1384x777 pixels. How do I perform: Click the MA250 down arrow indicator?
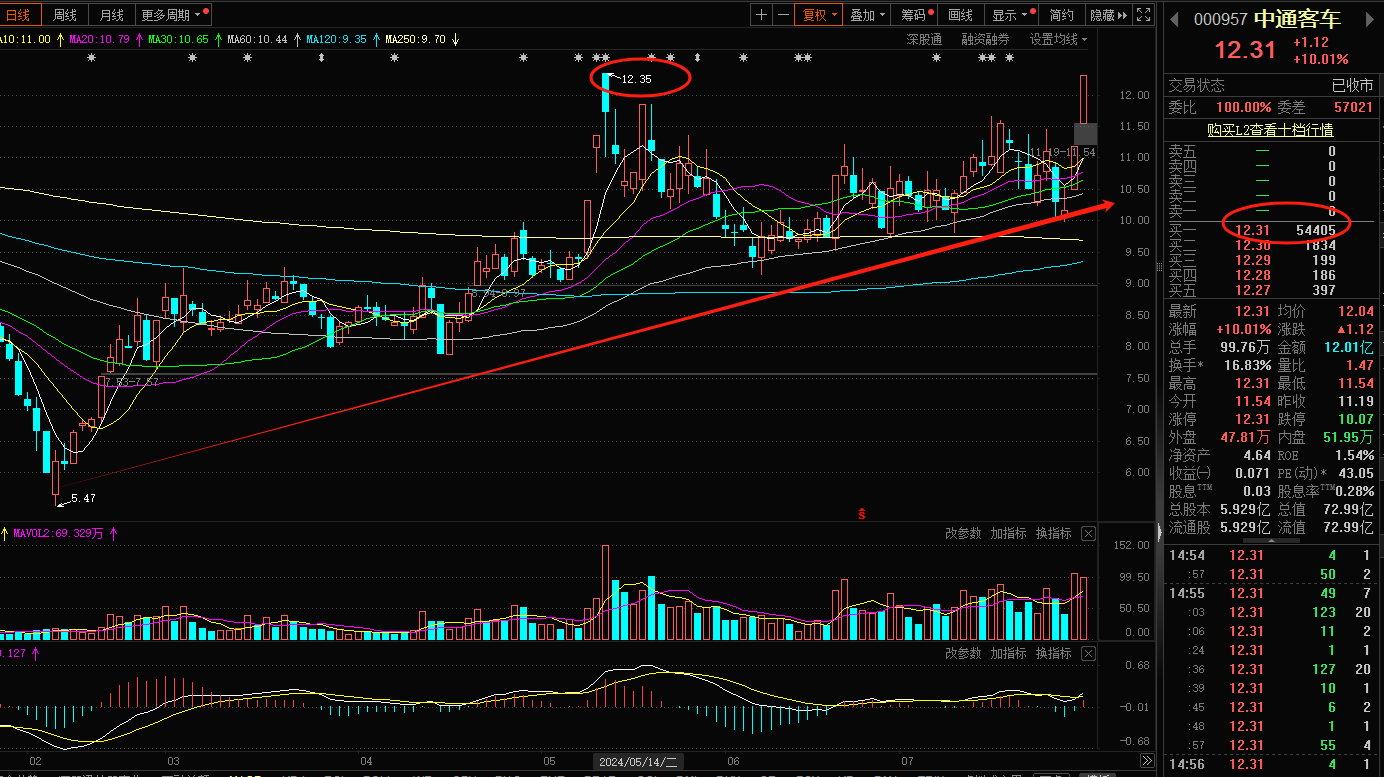click(x=456, y=40)
